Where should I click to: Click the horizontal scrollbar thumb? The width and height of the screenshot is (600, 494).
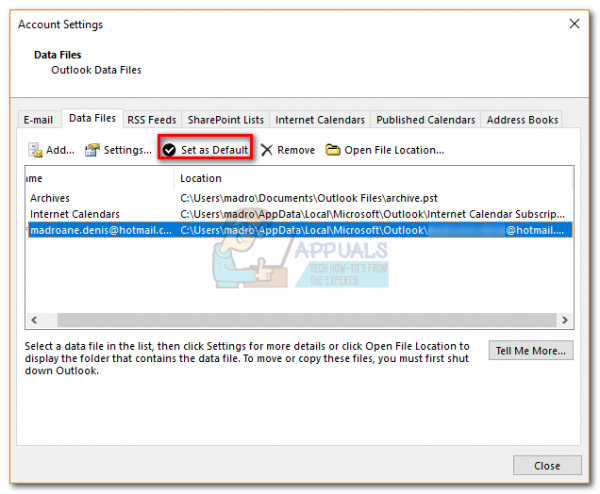[307, 320]
